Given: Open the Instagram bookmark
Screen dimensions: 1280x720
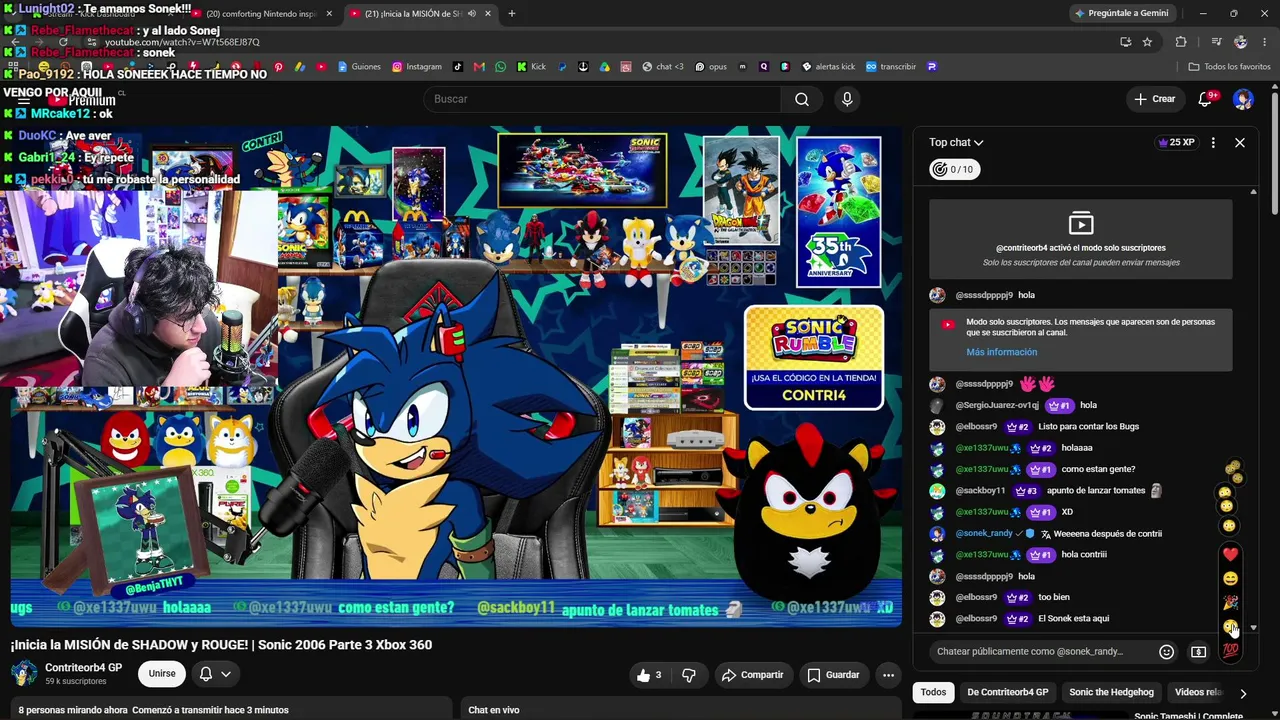Looking at the screenshot, I should coord(417,67).
